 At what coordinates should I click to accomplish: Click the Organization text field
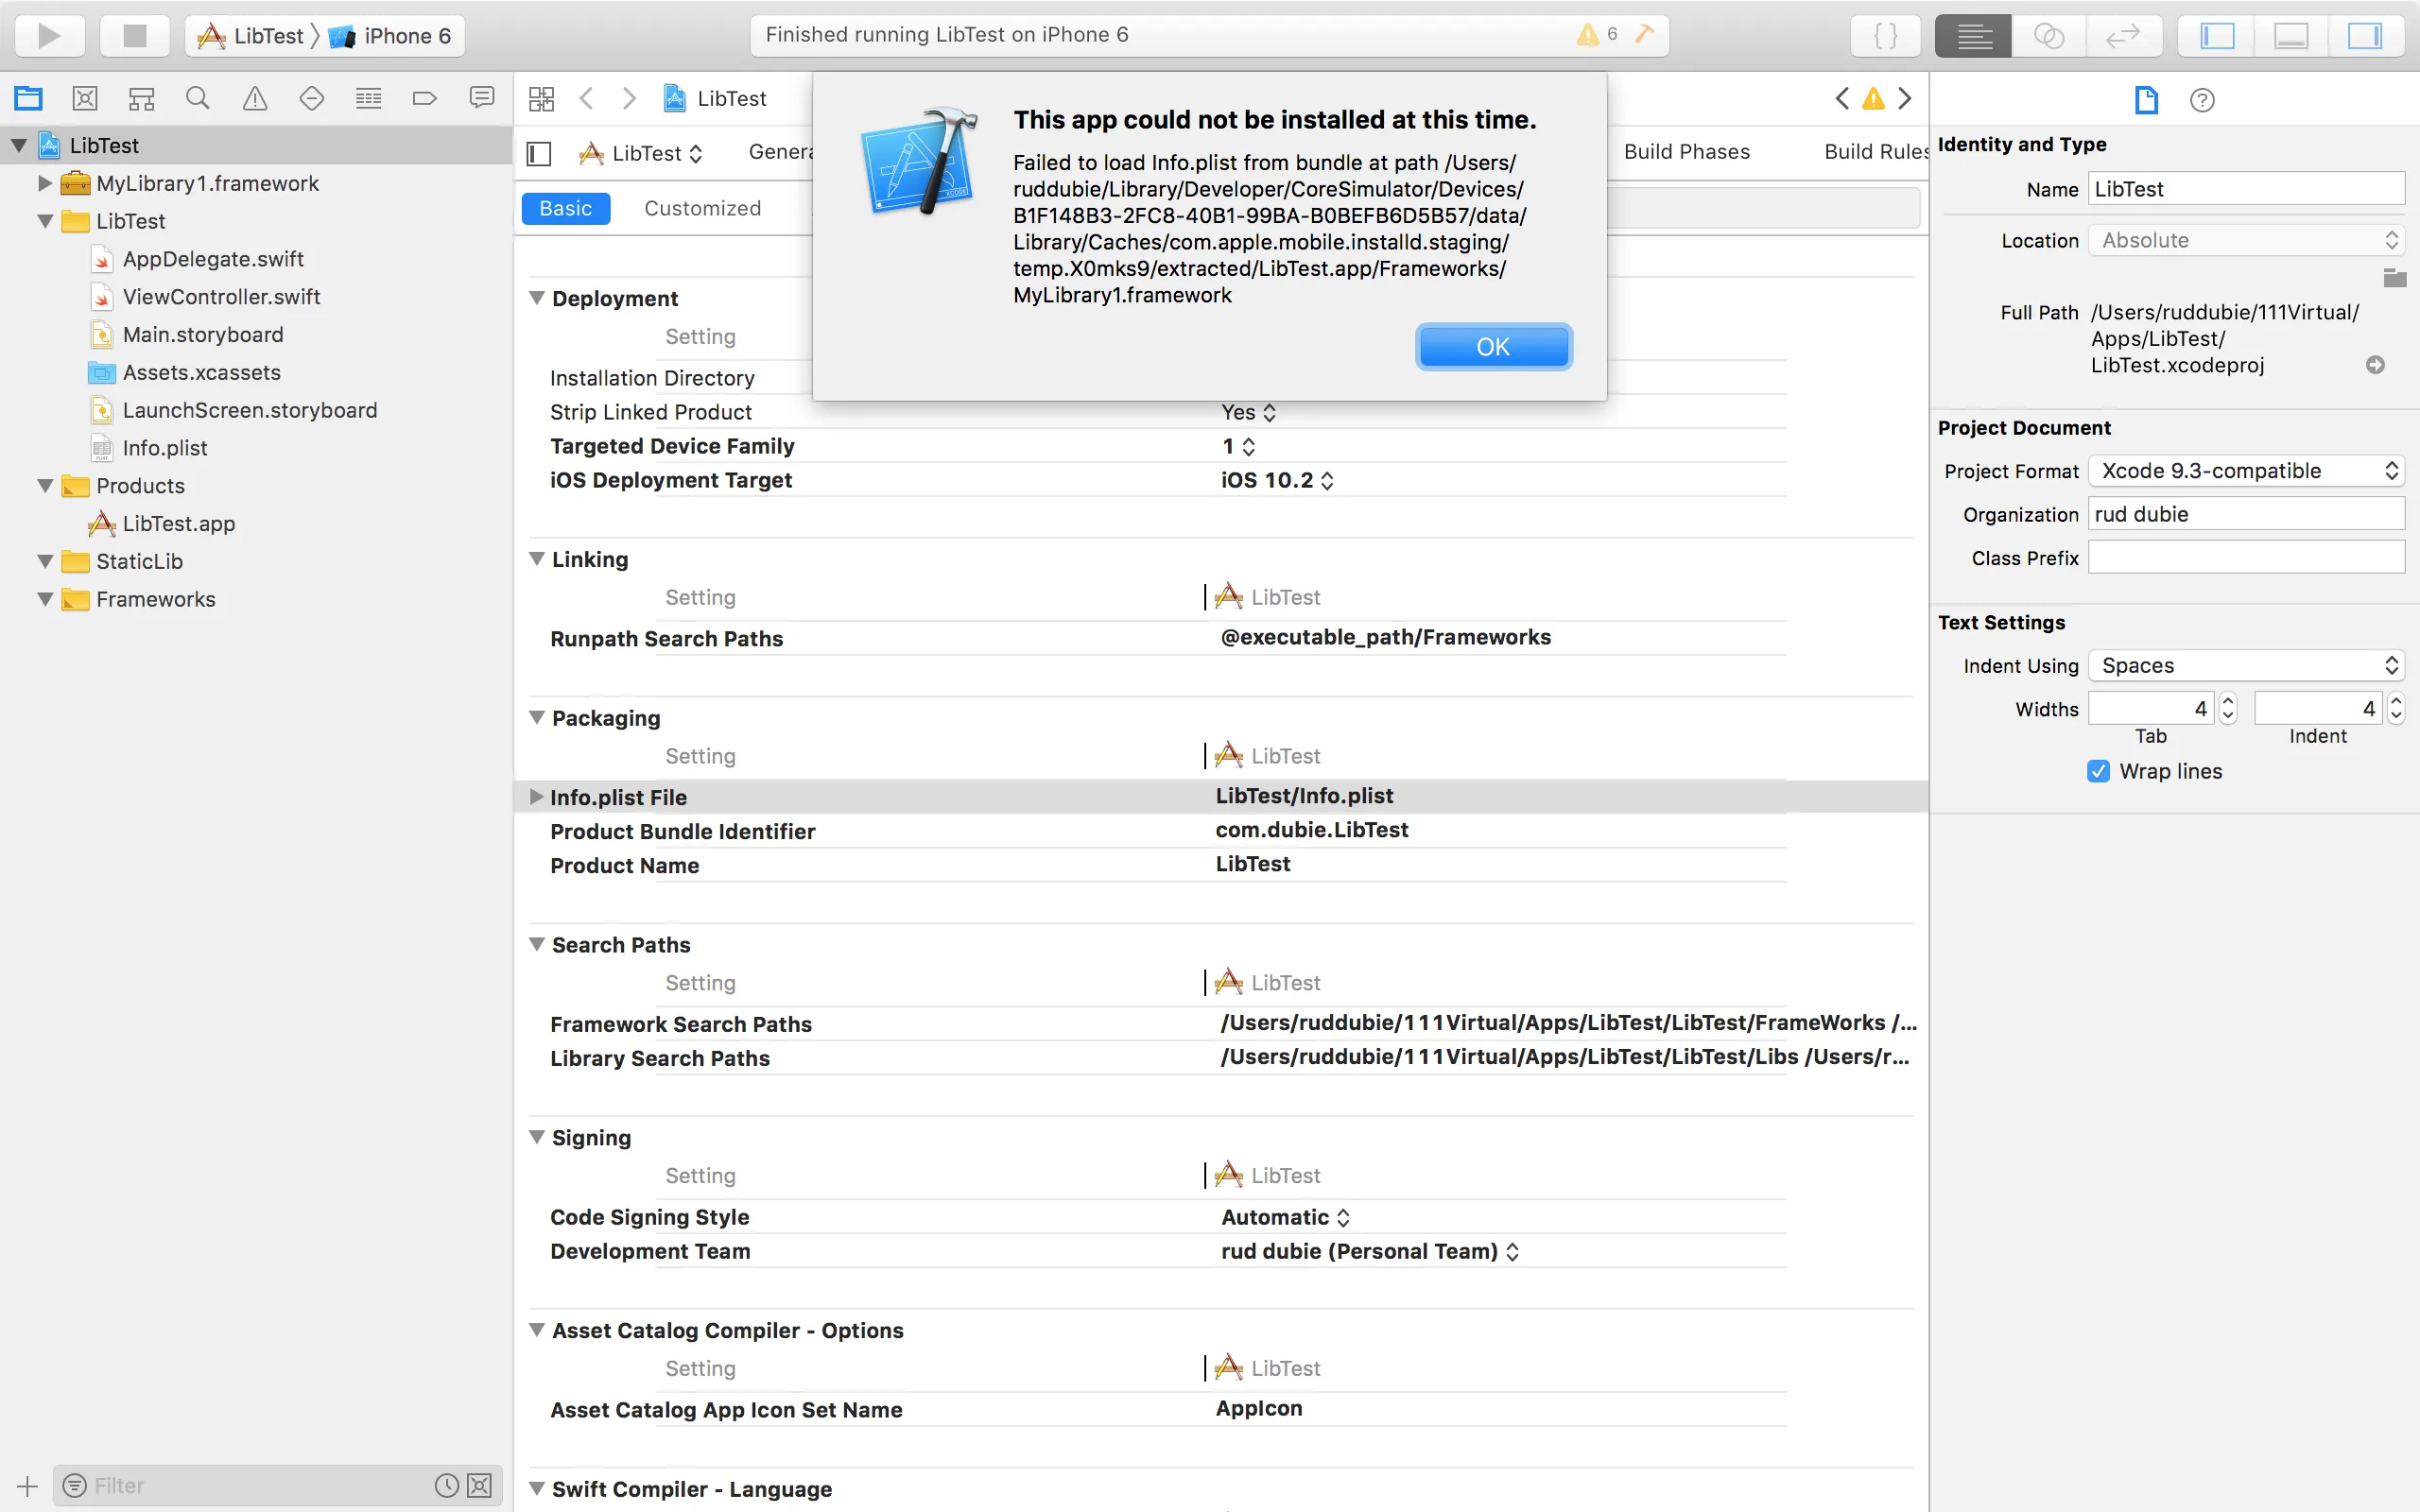(x=2246, y=514)
